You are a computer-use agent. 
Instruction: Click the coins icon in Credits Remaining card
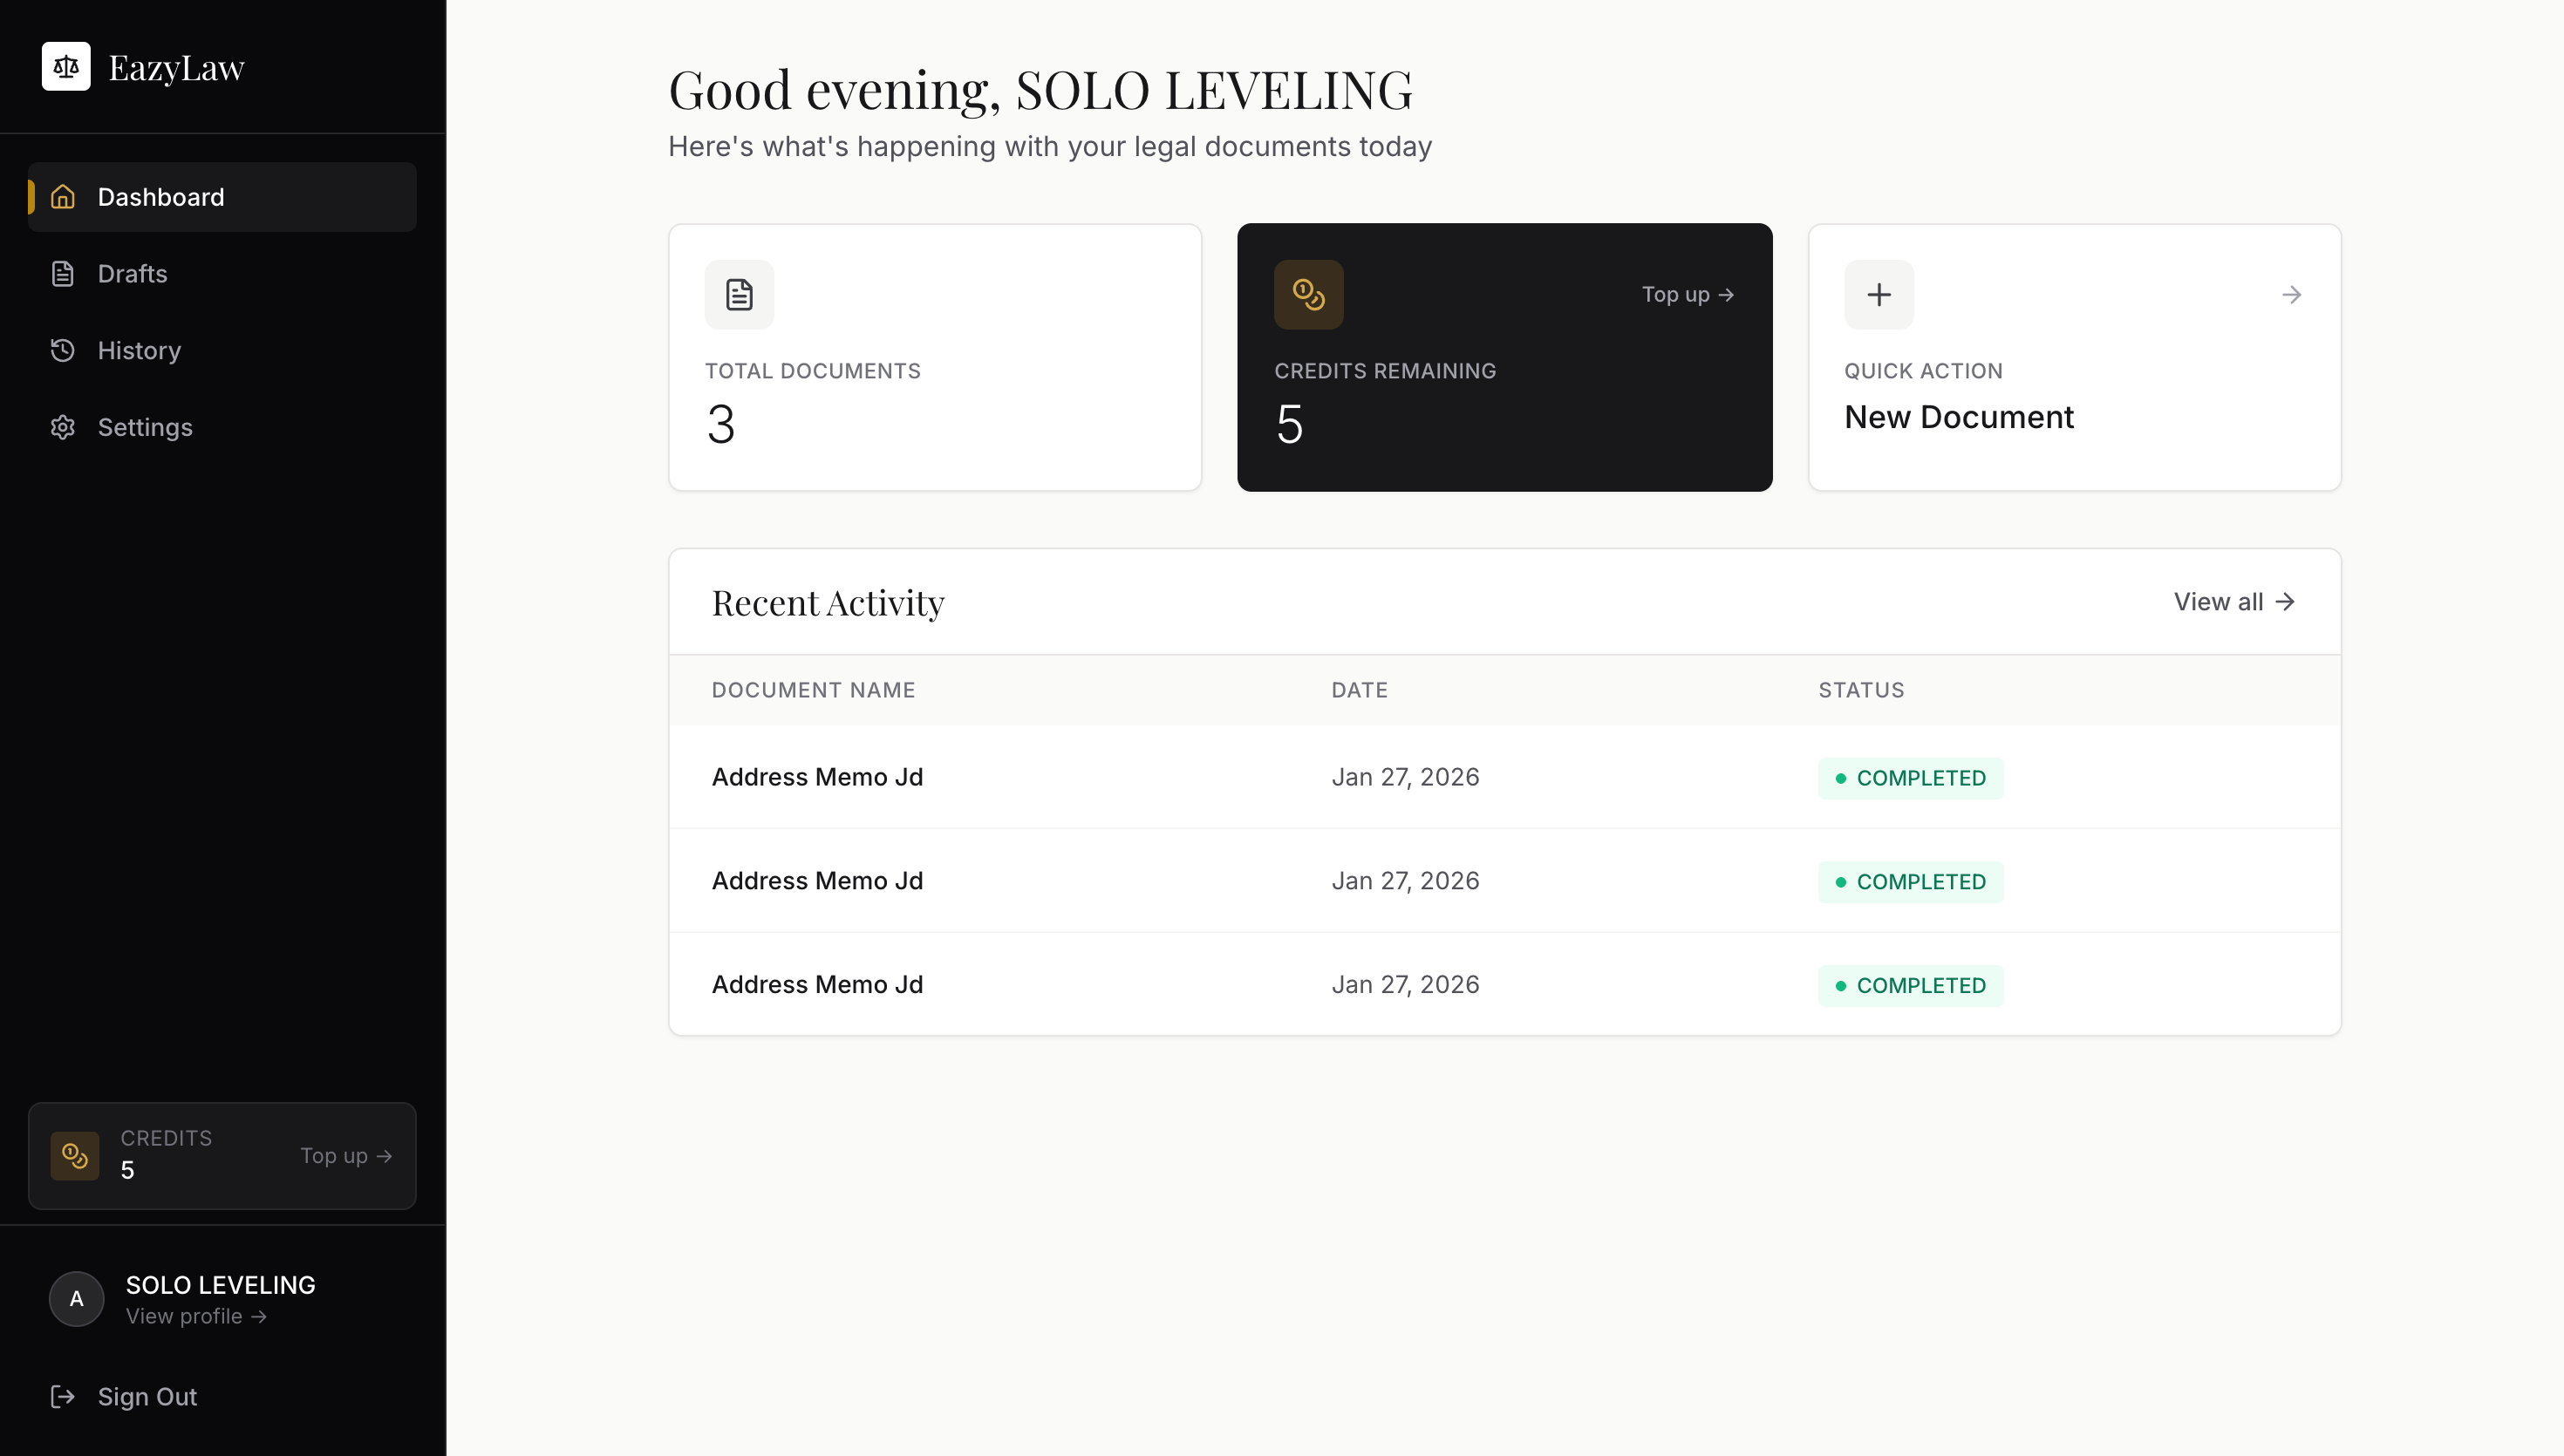[1308, 295]
